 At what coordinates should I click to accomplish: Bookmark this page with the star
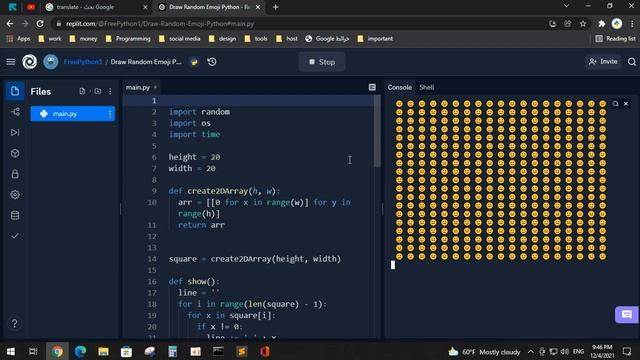pos(583,24)
